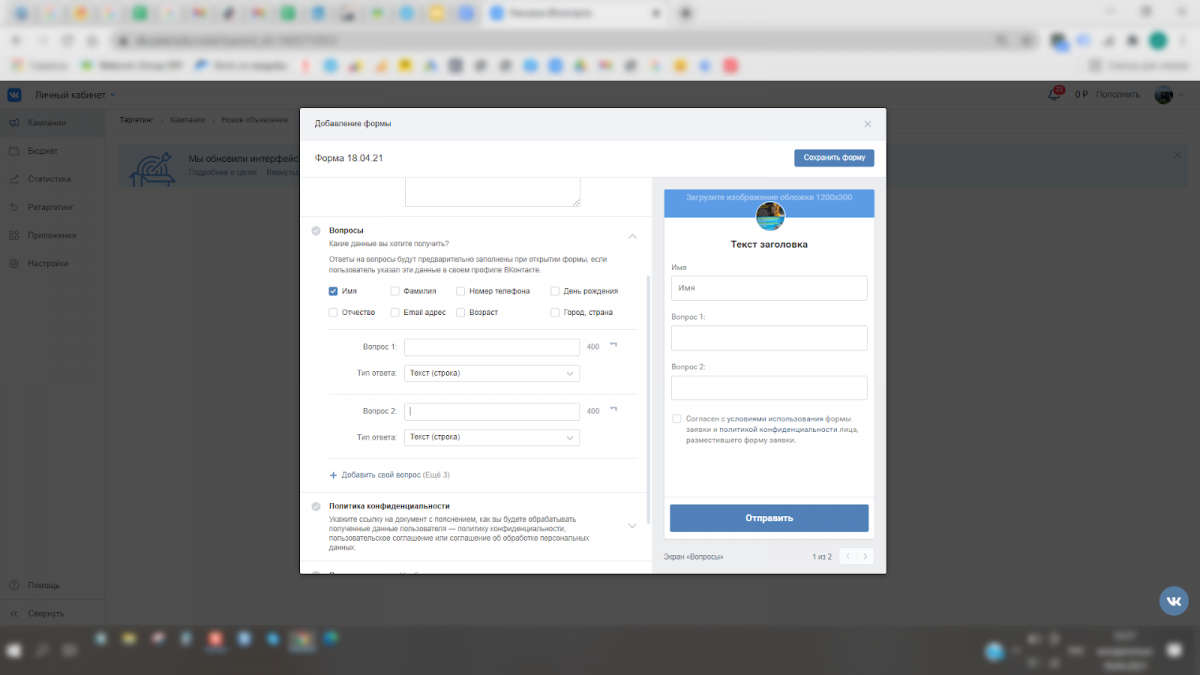Go to previous preview screen arrow
Viewport: 1200px width, 675px height.
847,556
